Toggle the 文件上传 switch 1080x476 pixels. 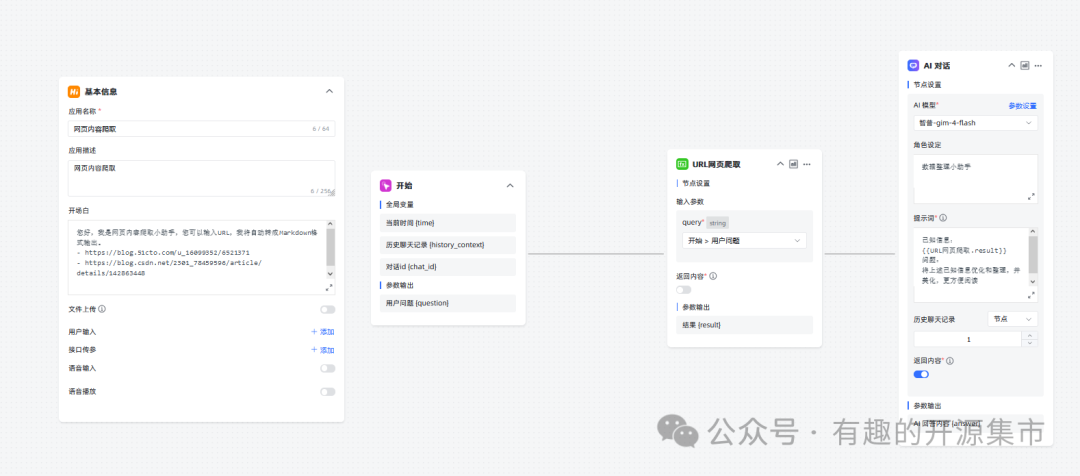coord(327,310)
